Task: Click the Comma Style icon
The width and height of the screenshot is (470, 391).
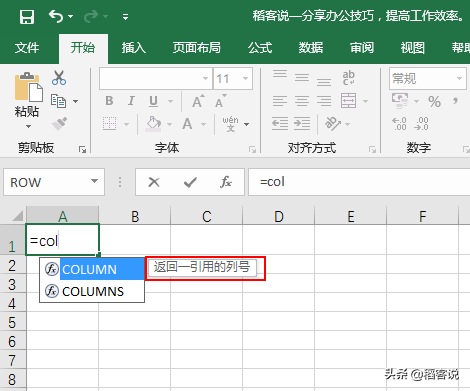Action: pyautogui.click(x=456, y=101)
